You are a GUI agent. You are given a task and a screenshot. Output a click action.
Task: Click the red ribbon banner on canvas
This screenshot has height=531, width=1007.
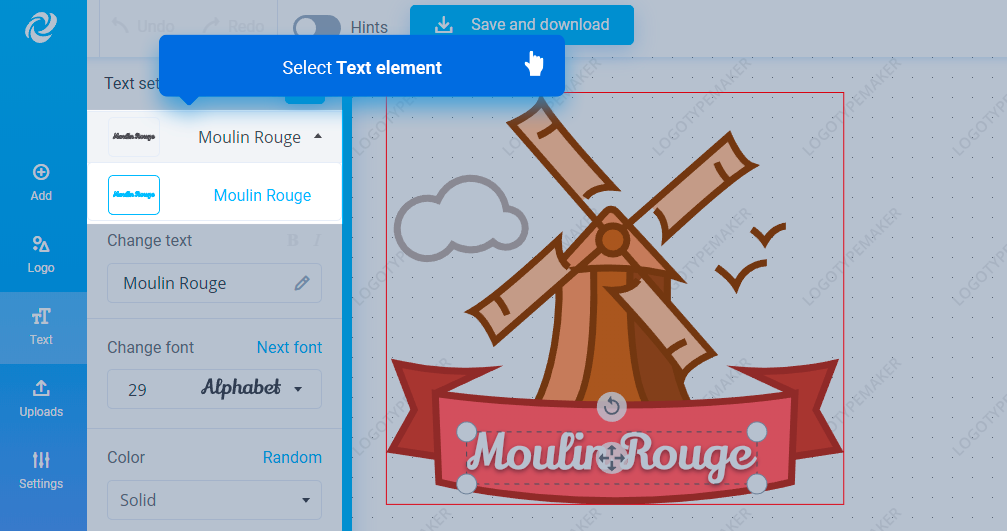613,430
